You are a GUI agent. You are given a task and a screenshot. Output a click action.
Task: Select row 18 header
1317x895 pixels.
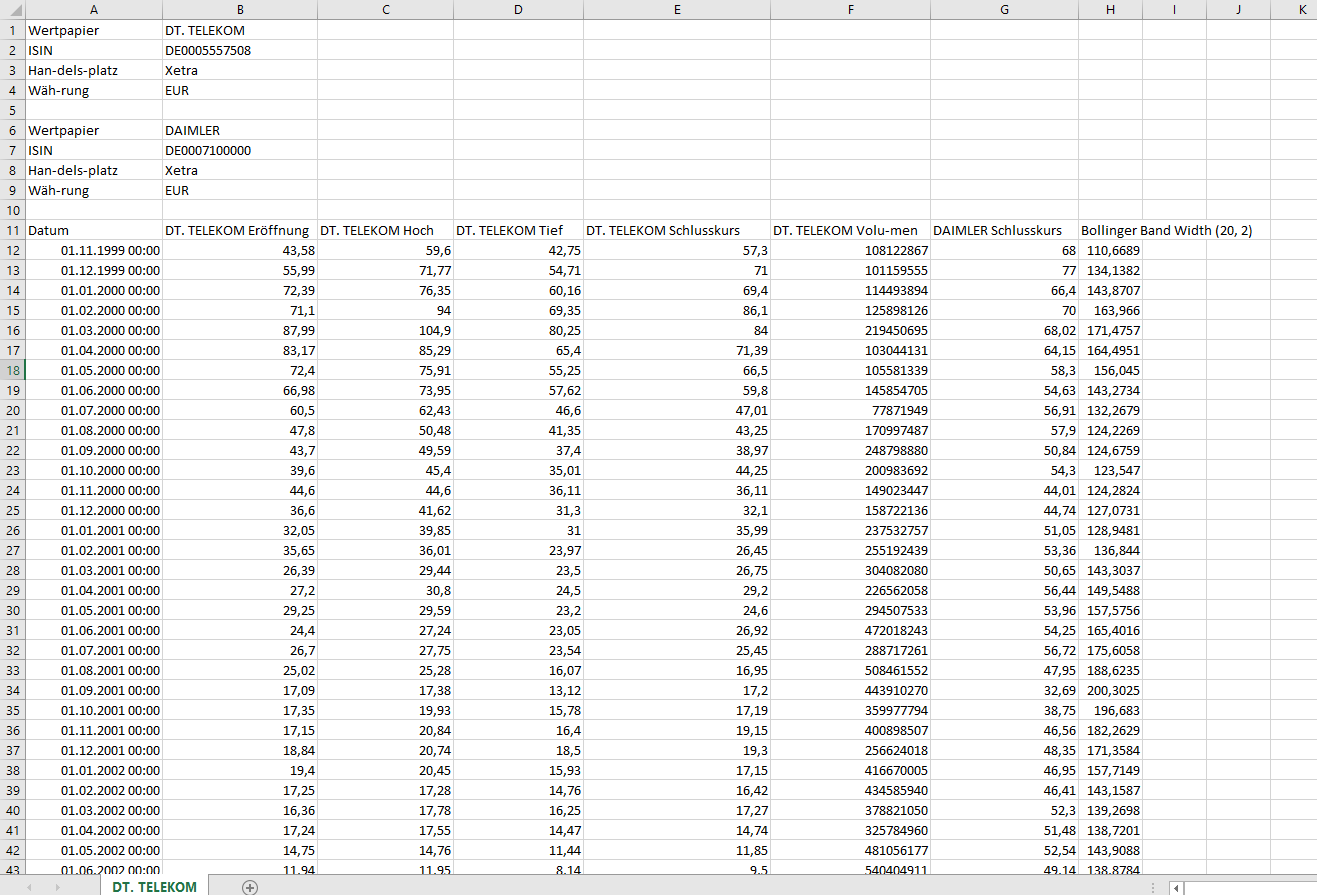pos(12,370)
